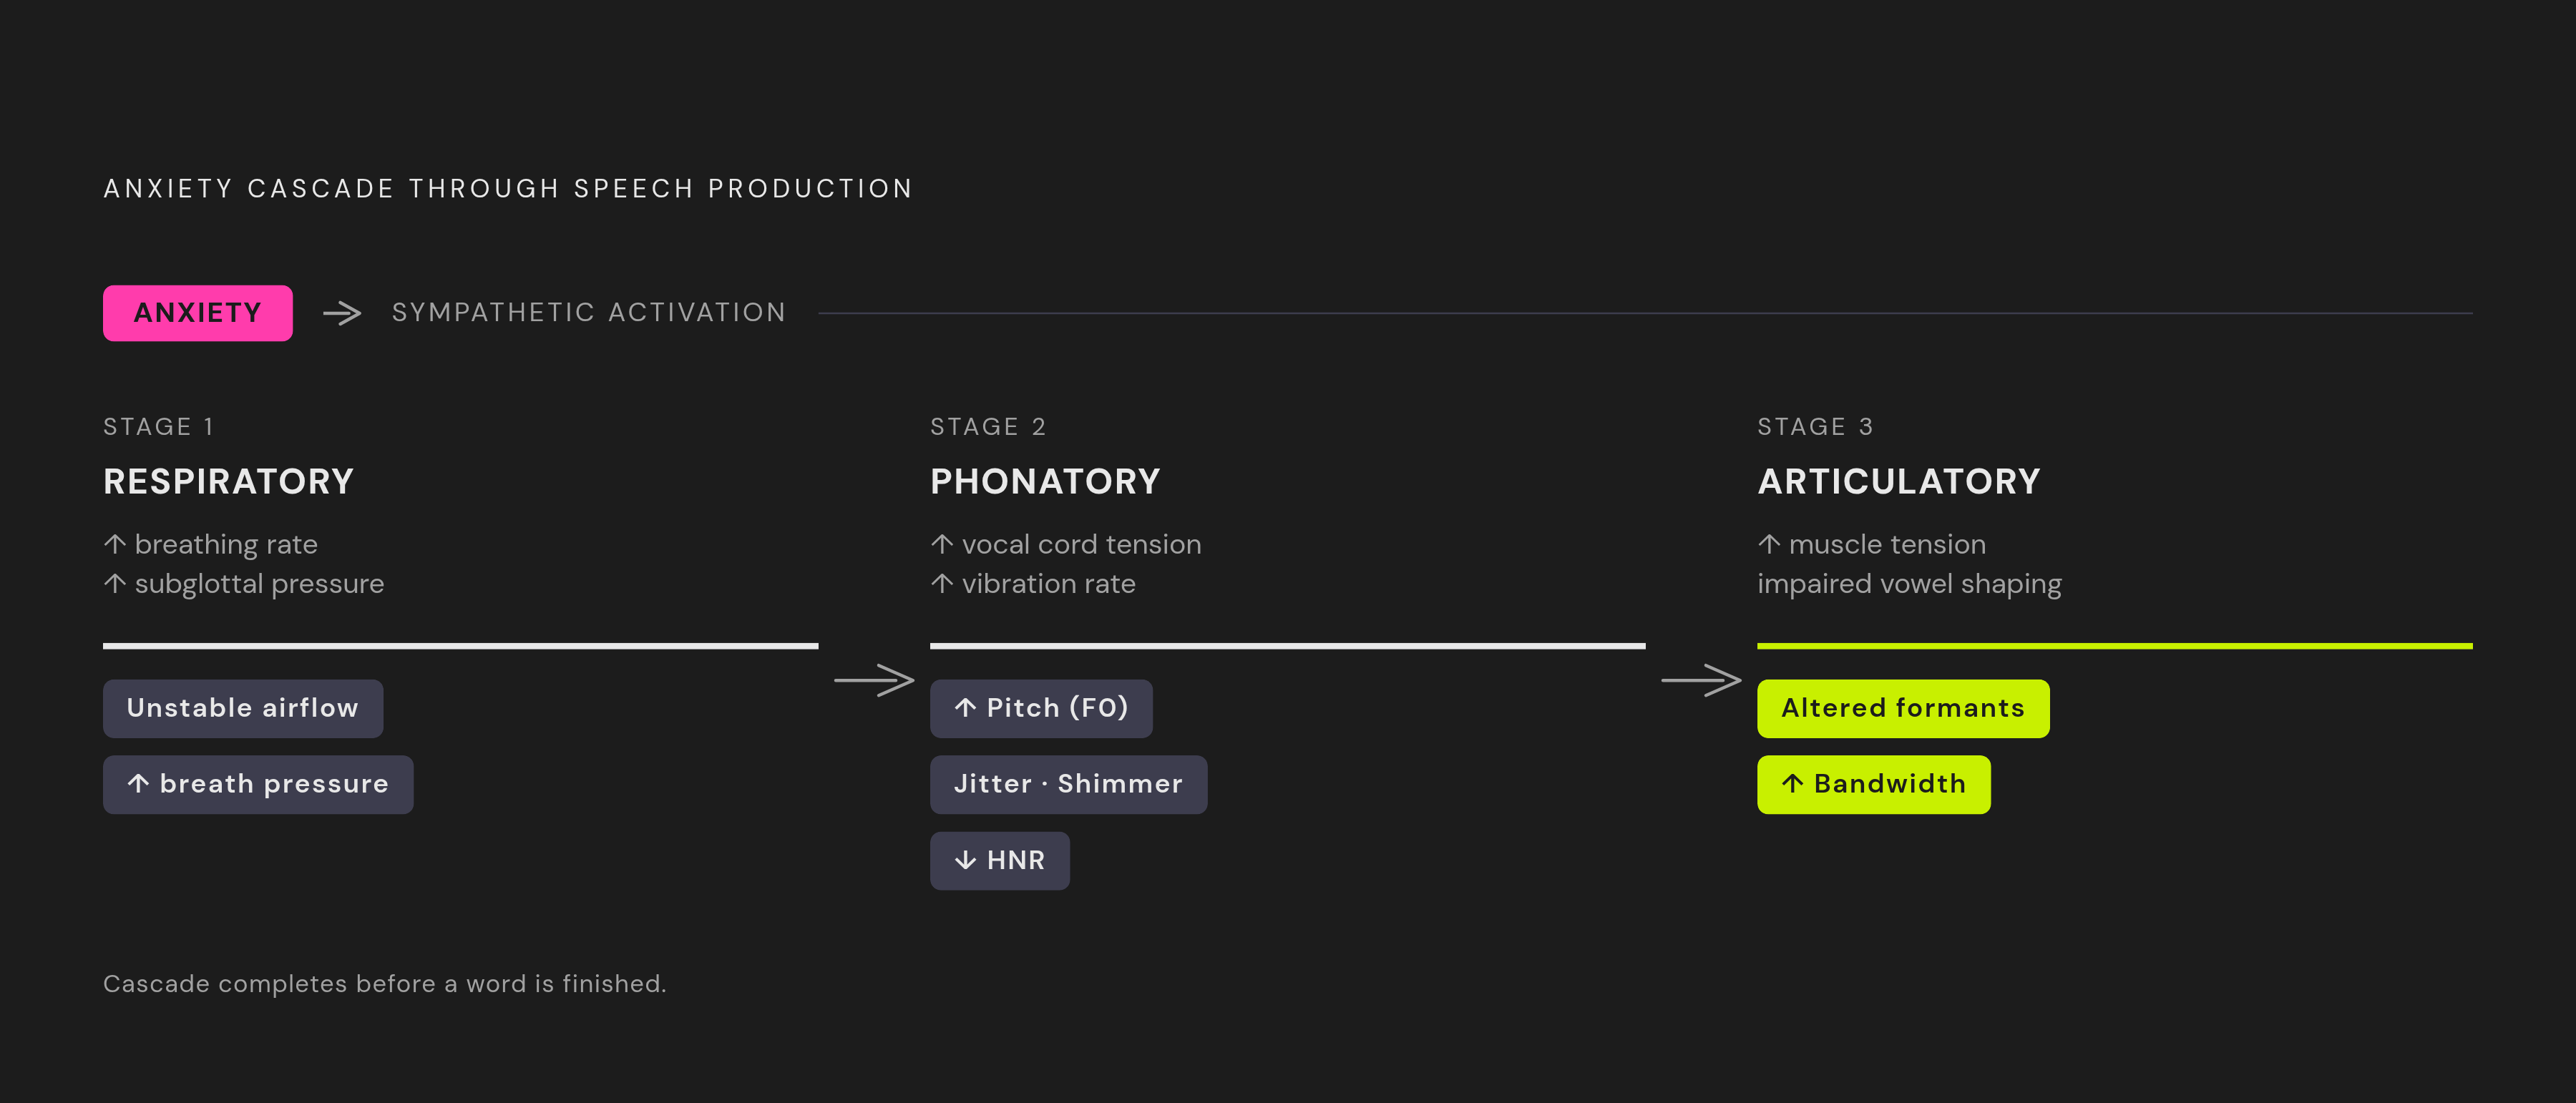The height and width of the screenshot is (1103, 2576).
Task: Click the RESPIRATORY heading
Action: click(228, 481)
